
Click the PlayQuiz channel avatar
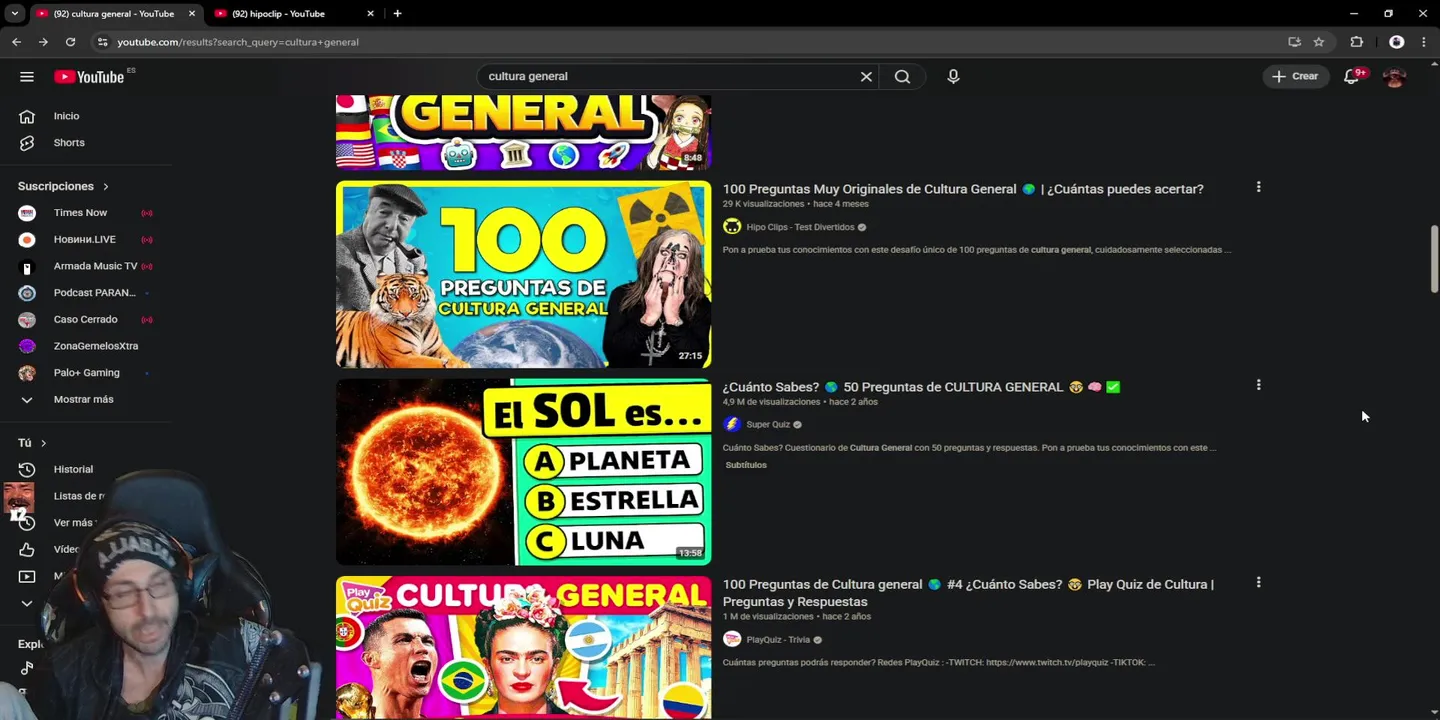pos(732,639)
